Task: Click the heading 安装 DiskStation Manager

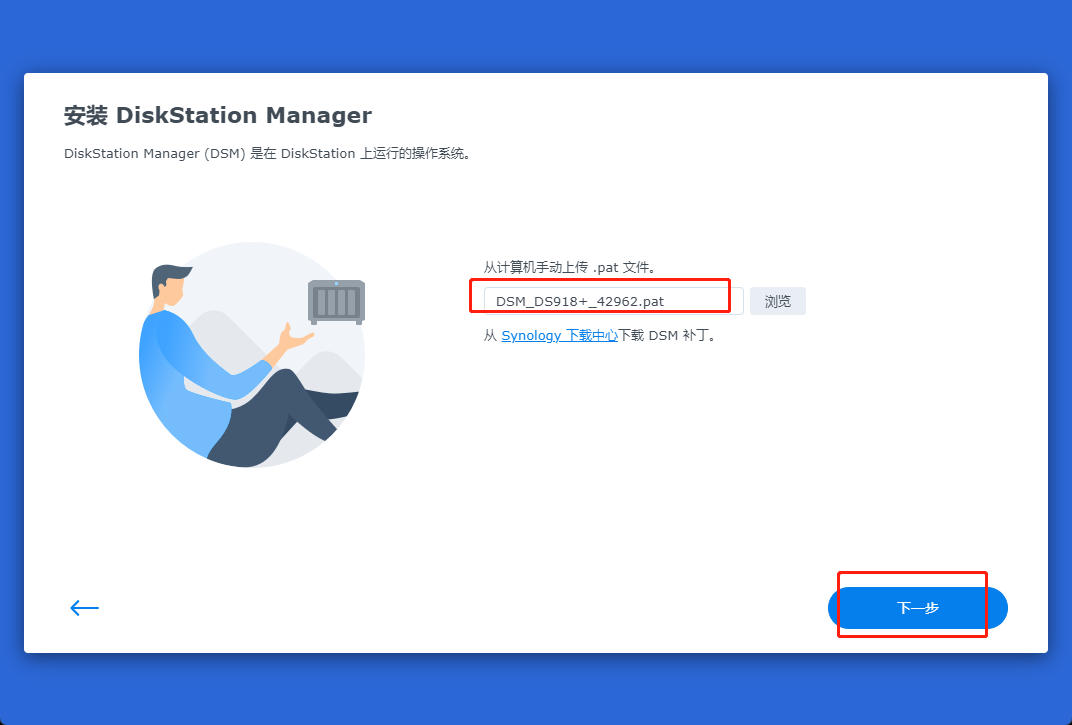Action: [x=217, y=116]
